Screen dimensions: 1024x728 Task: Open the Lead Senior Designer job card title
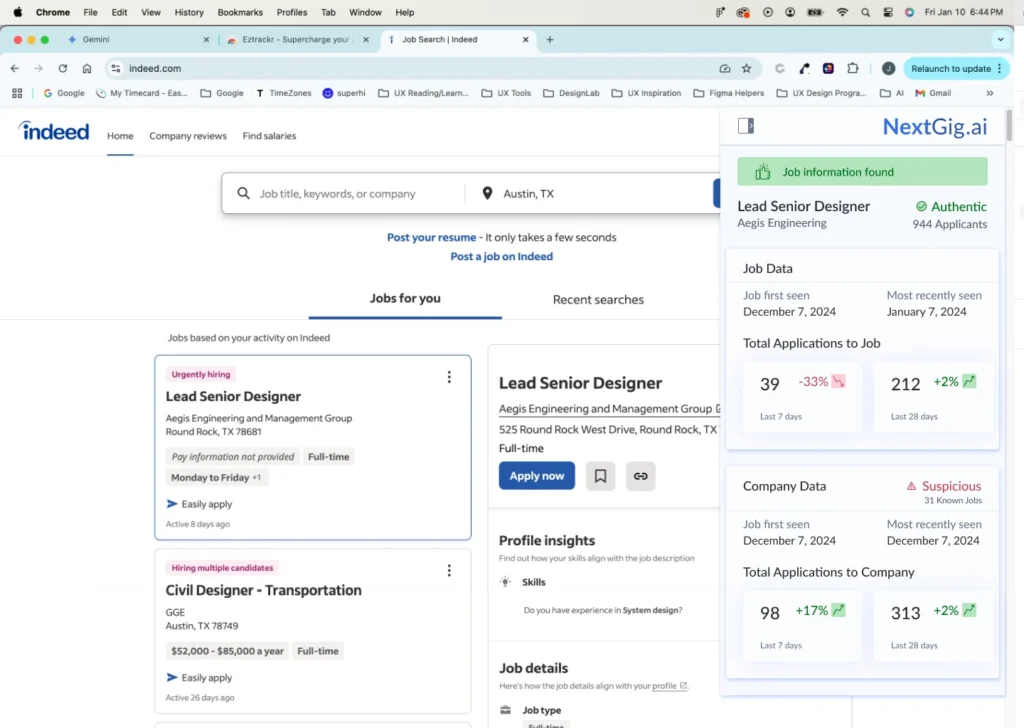click(233, 396)
